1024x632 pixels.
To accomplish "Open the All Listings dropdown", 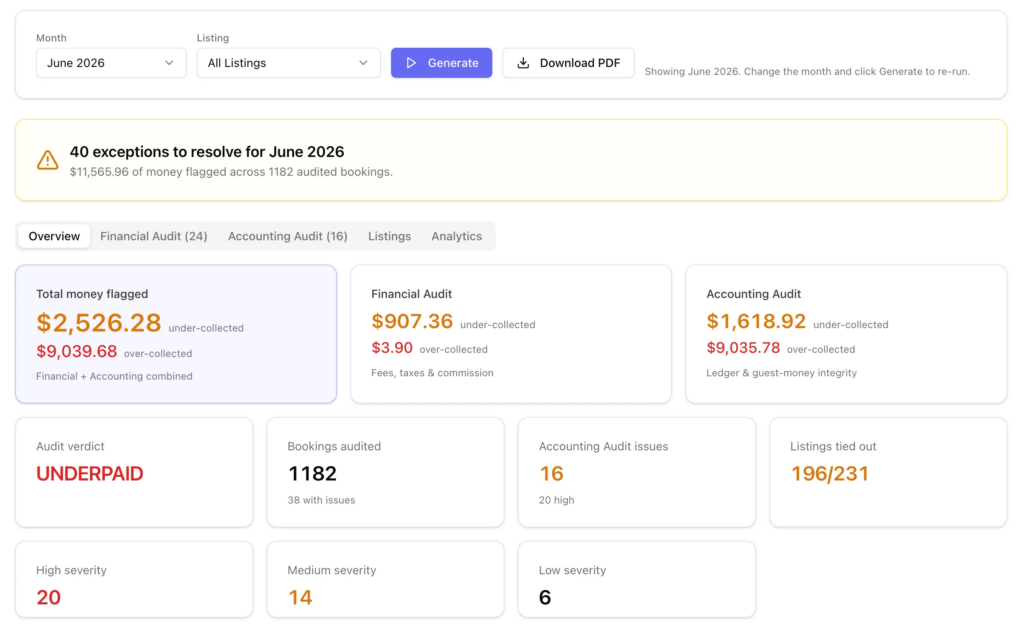I will pos(289,63).
